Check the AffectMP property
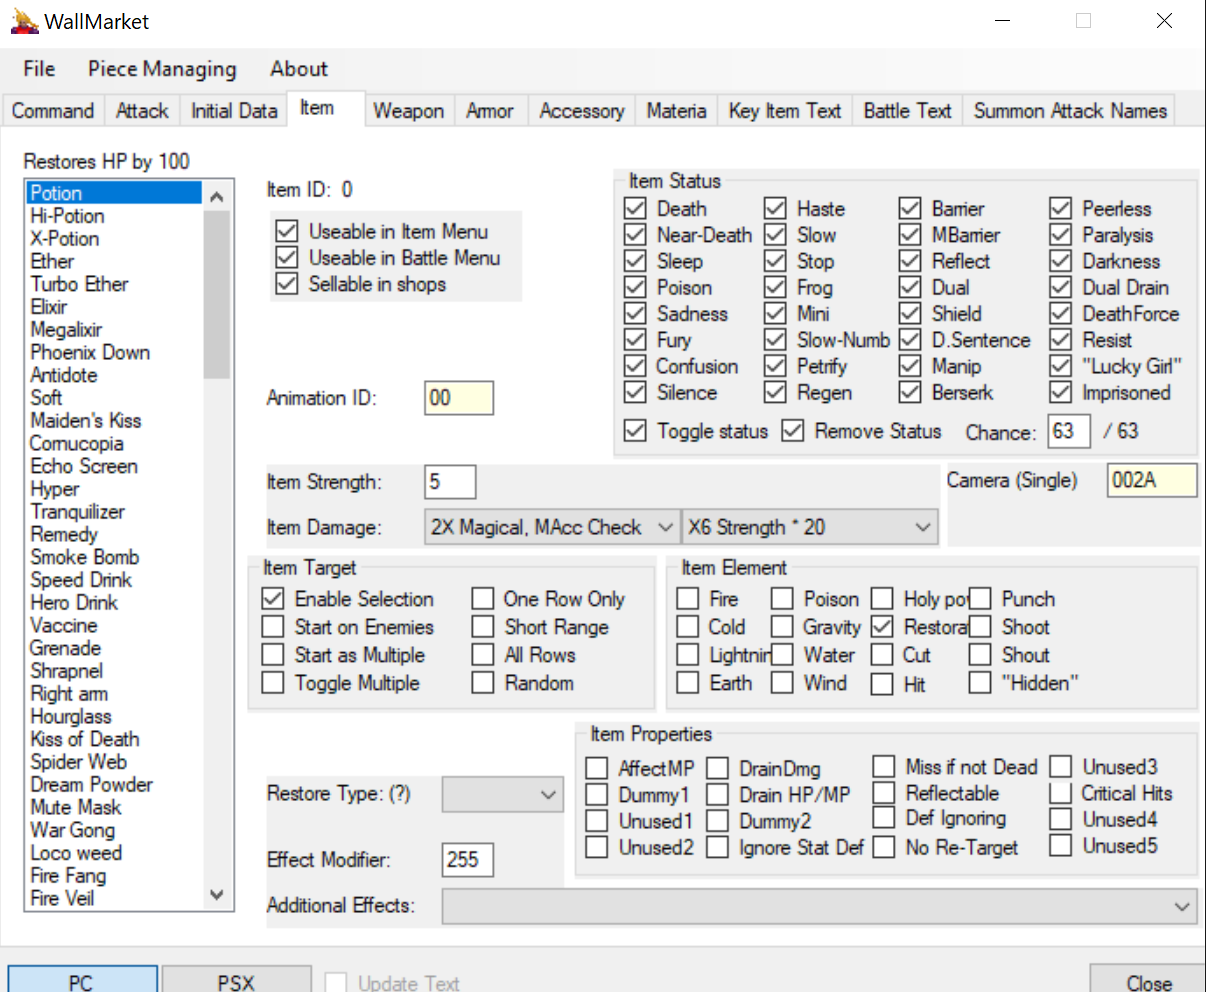This screenshot has height=992, width=1206. point(597,767)
